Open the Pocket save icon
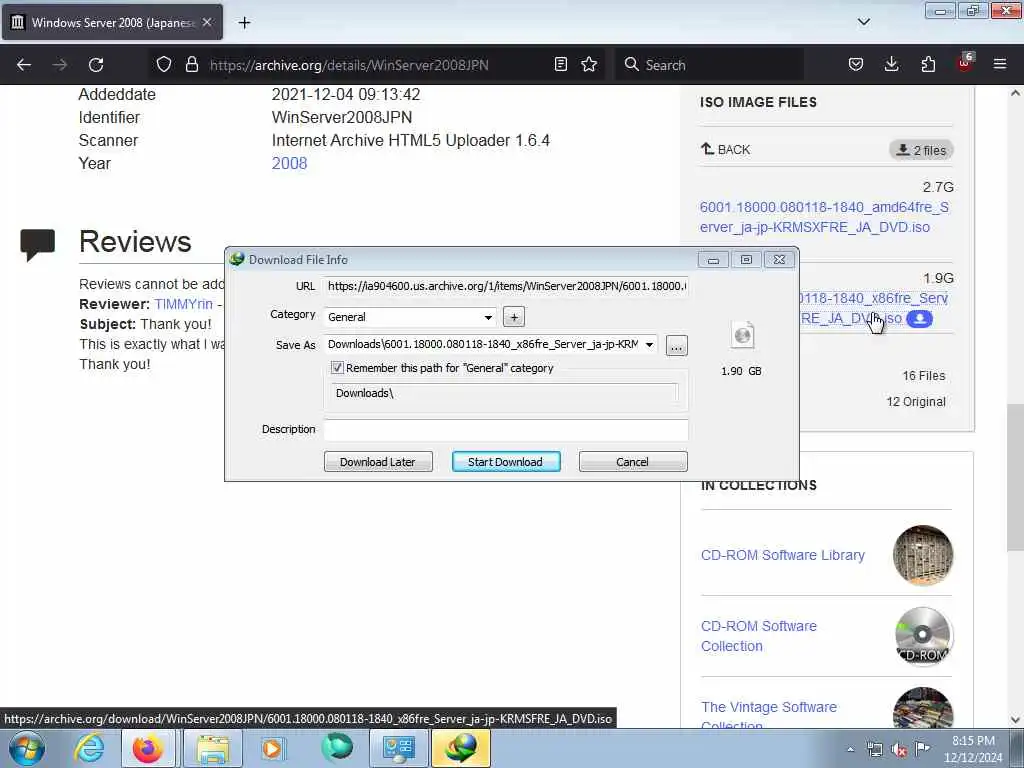The width and height of the screenshot is (1024, 768). point(856,64)
